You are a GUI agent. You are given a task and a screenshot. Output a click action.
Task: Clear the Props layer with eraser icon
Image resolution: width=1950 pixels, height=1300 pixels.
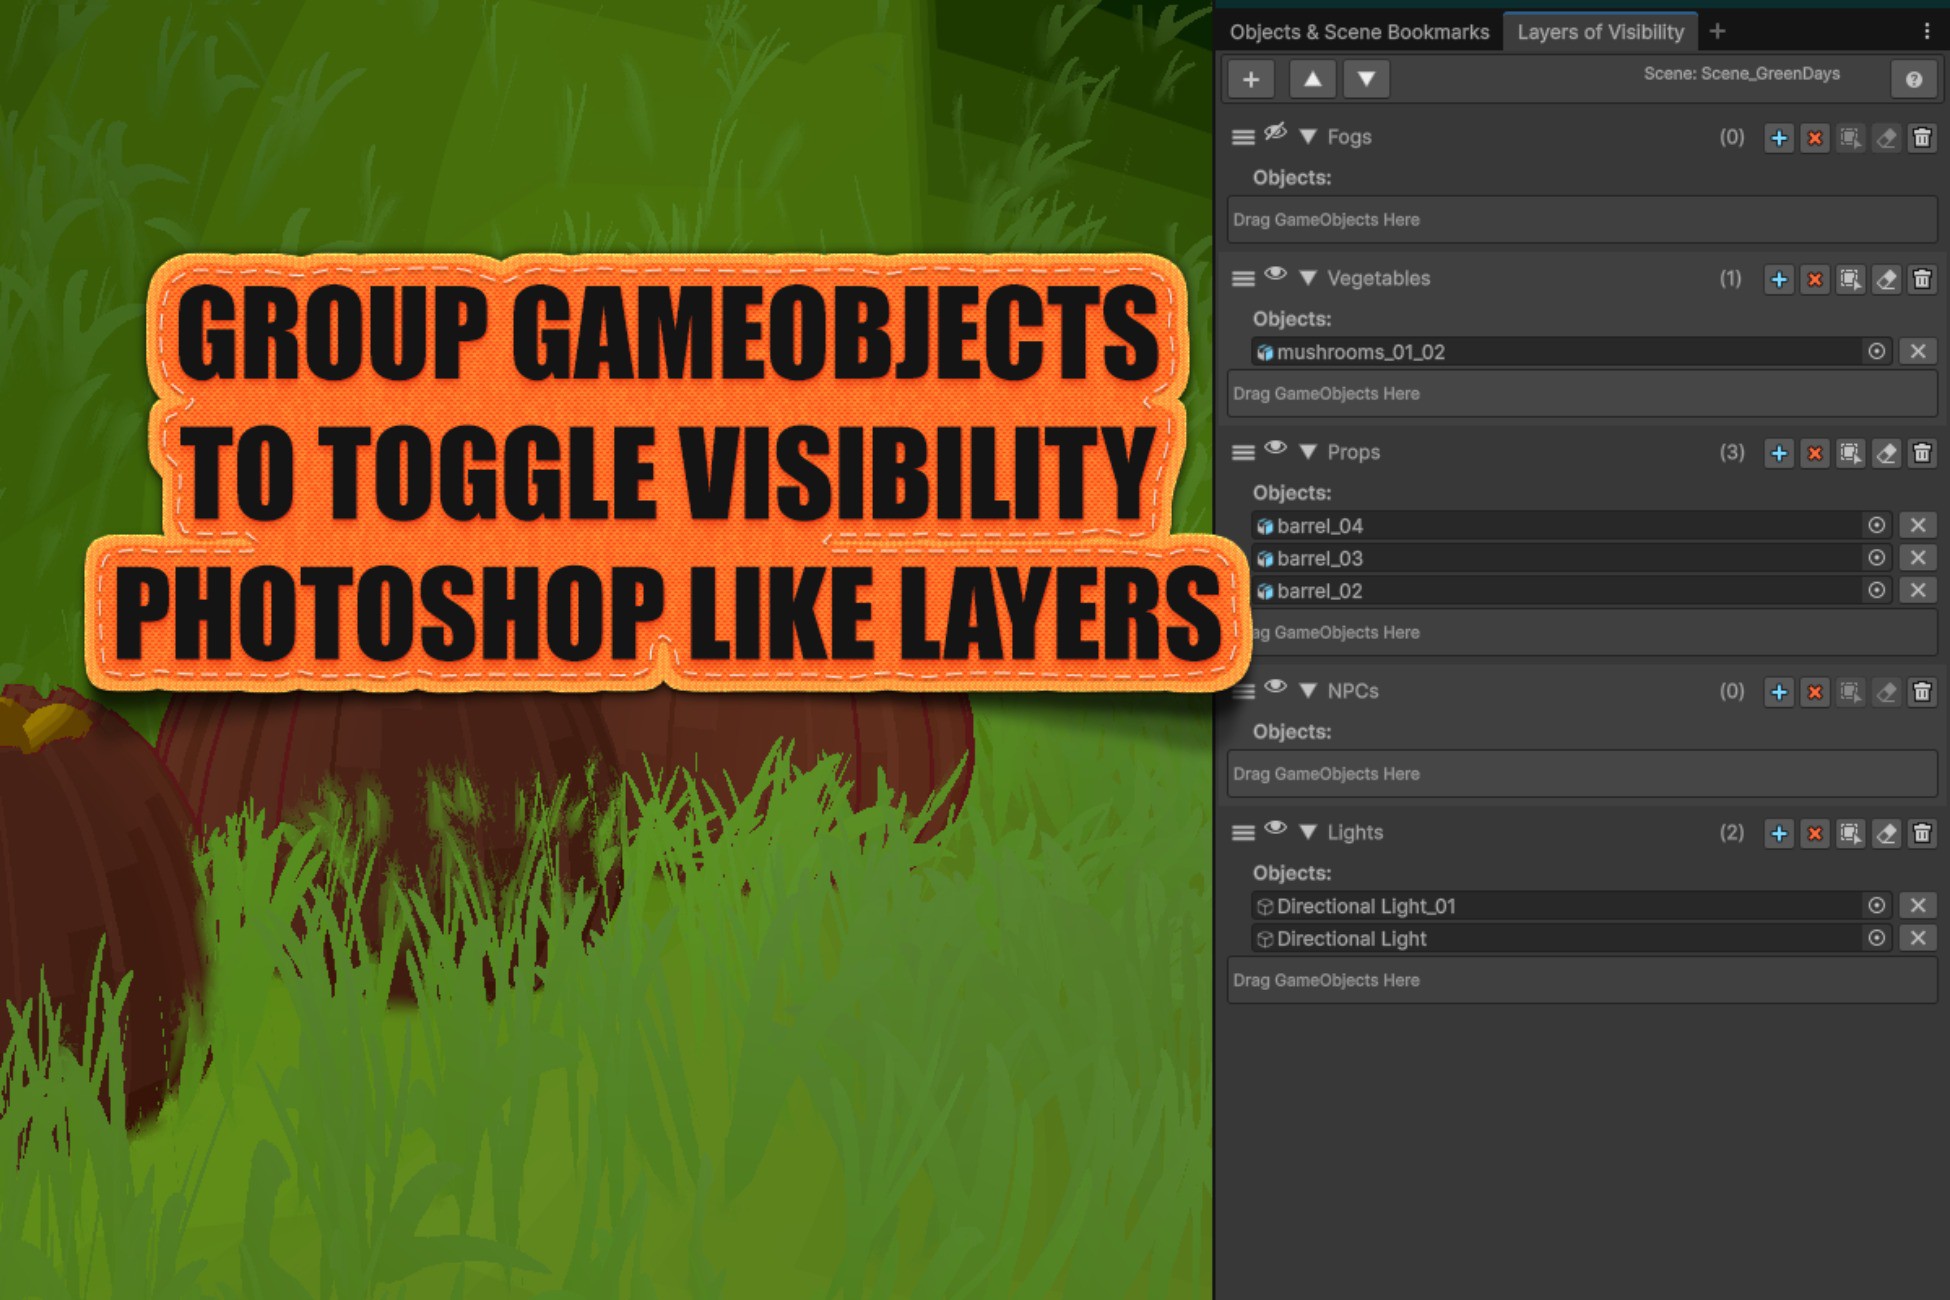pyautogui.click(x=1886, y=453)
